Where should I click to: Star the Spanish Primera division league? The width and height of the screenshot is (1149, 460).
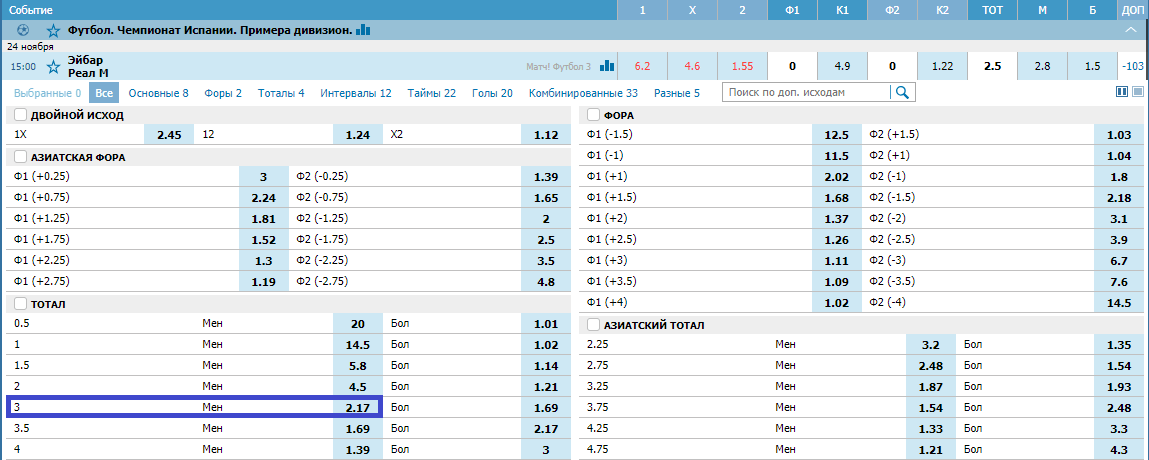pyautogui.click(x=53, y=30)
